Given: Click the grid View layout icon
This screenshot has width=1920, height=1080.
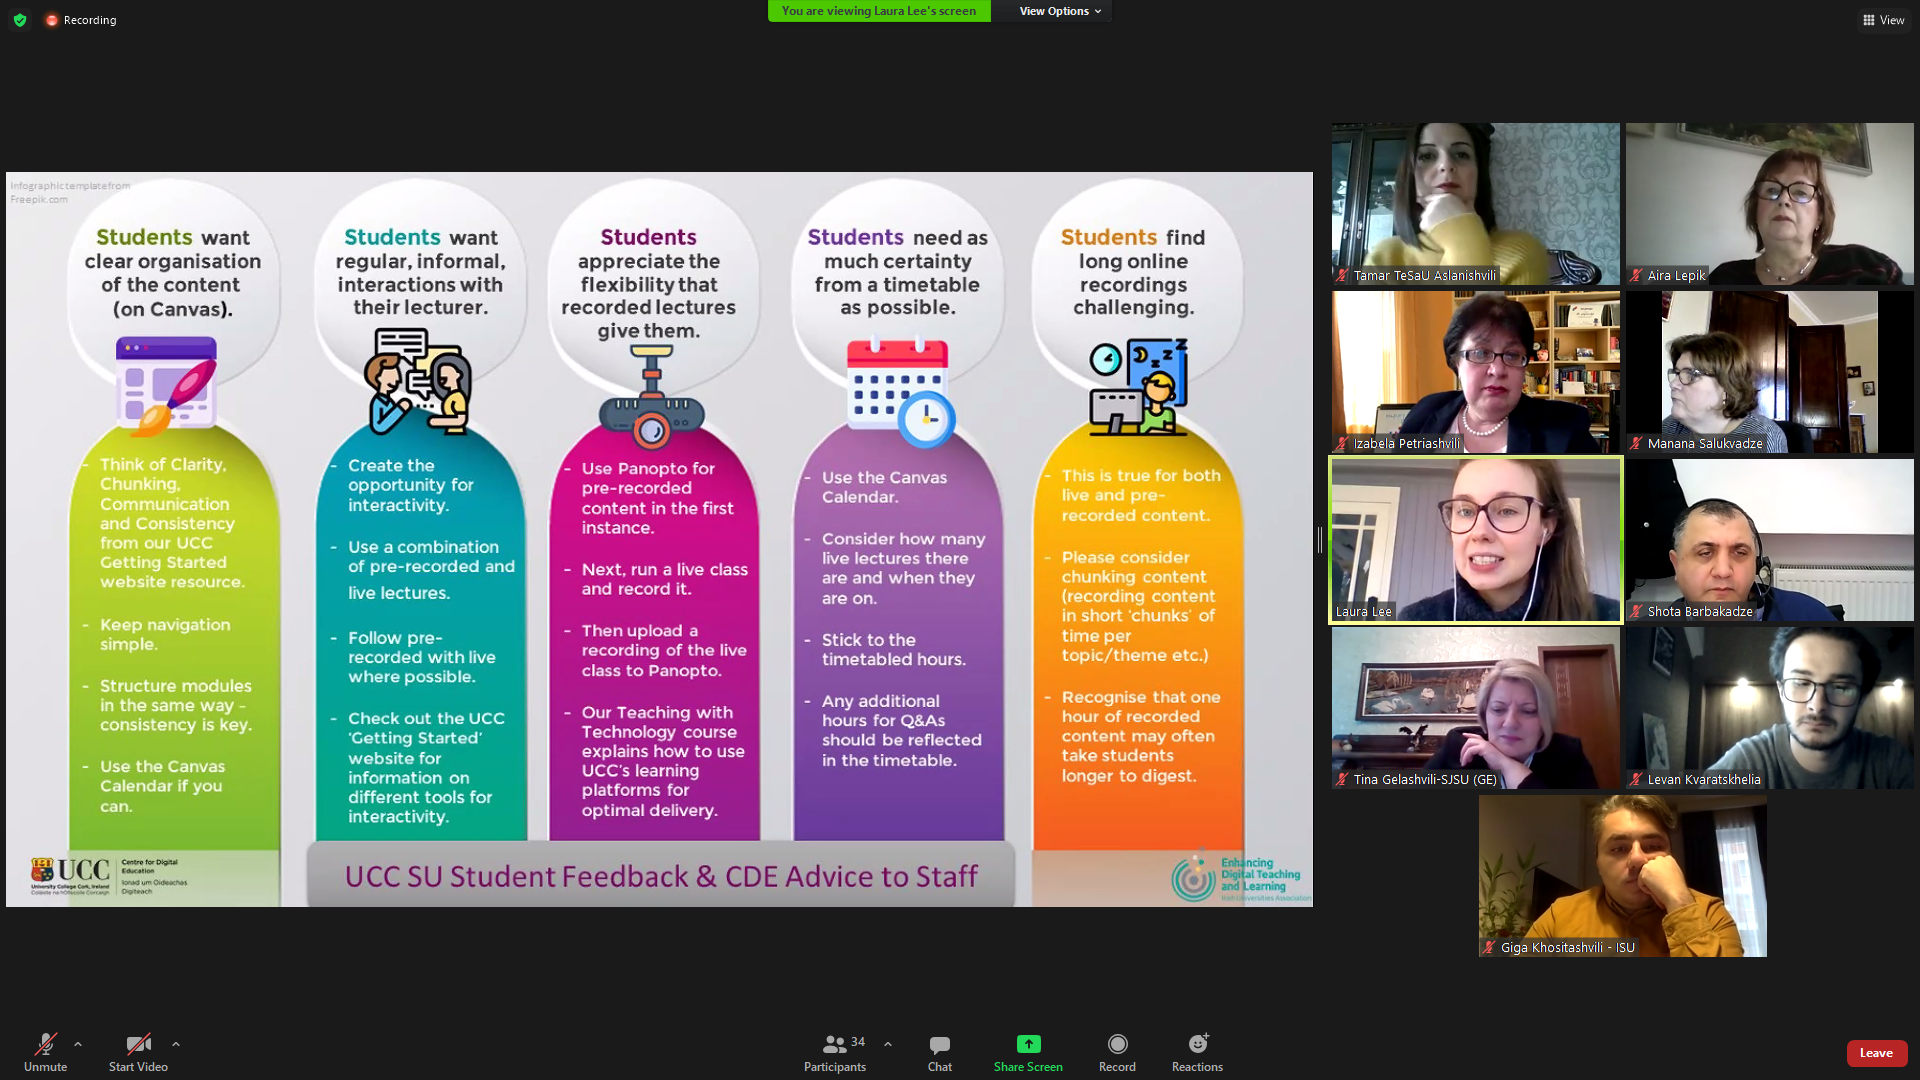Looking at the screenshot, I should click(1868, 20).
